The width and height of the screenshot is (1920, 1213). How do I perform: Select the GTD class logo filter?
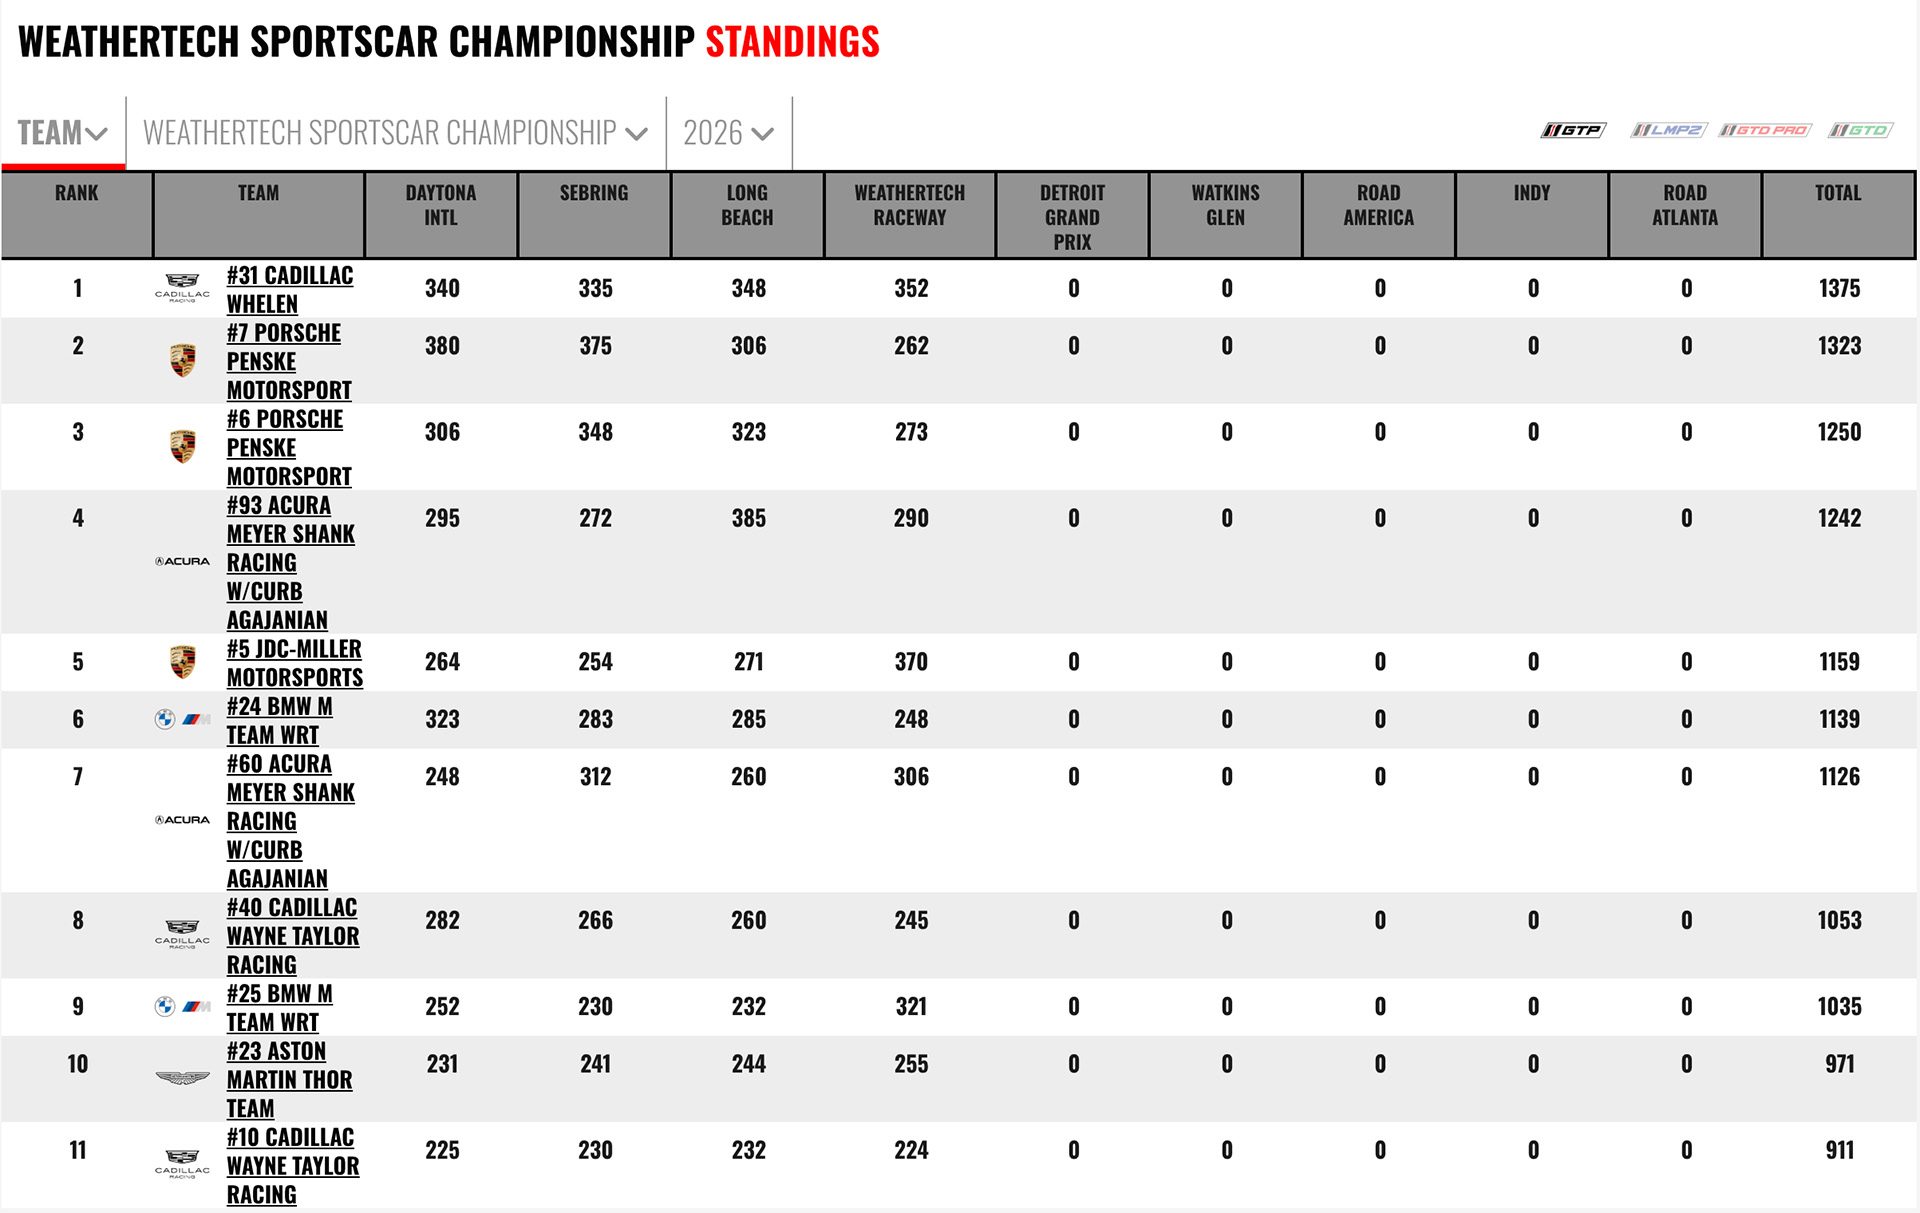[x=1860, y=130]
